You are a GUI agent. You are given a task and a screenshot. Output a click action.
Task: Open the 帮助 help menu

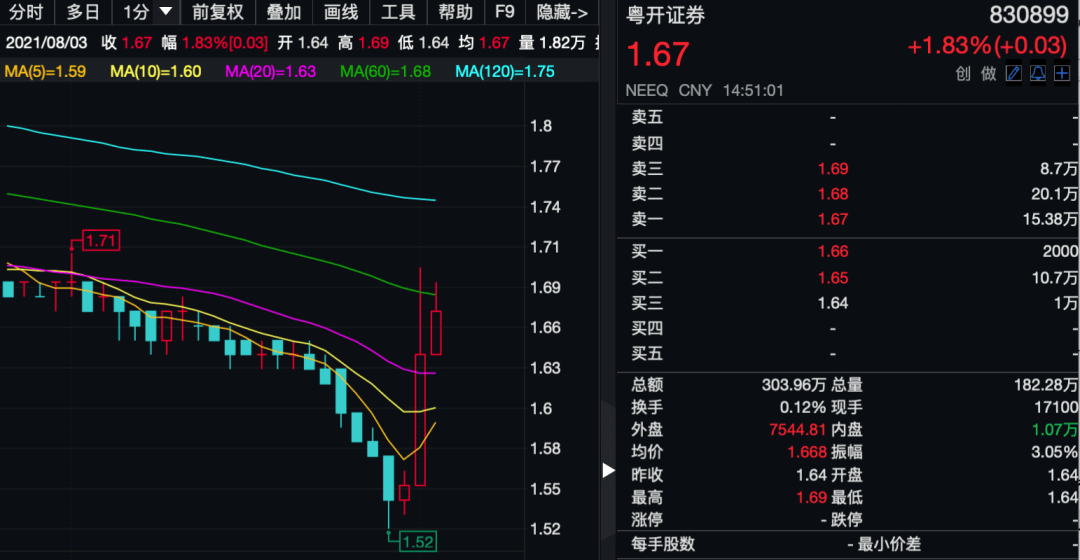point(455,12)
